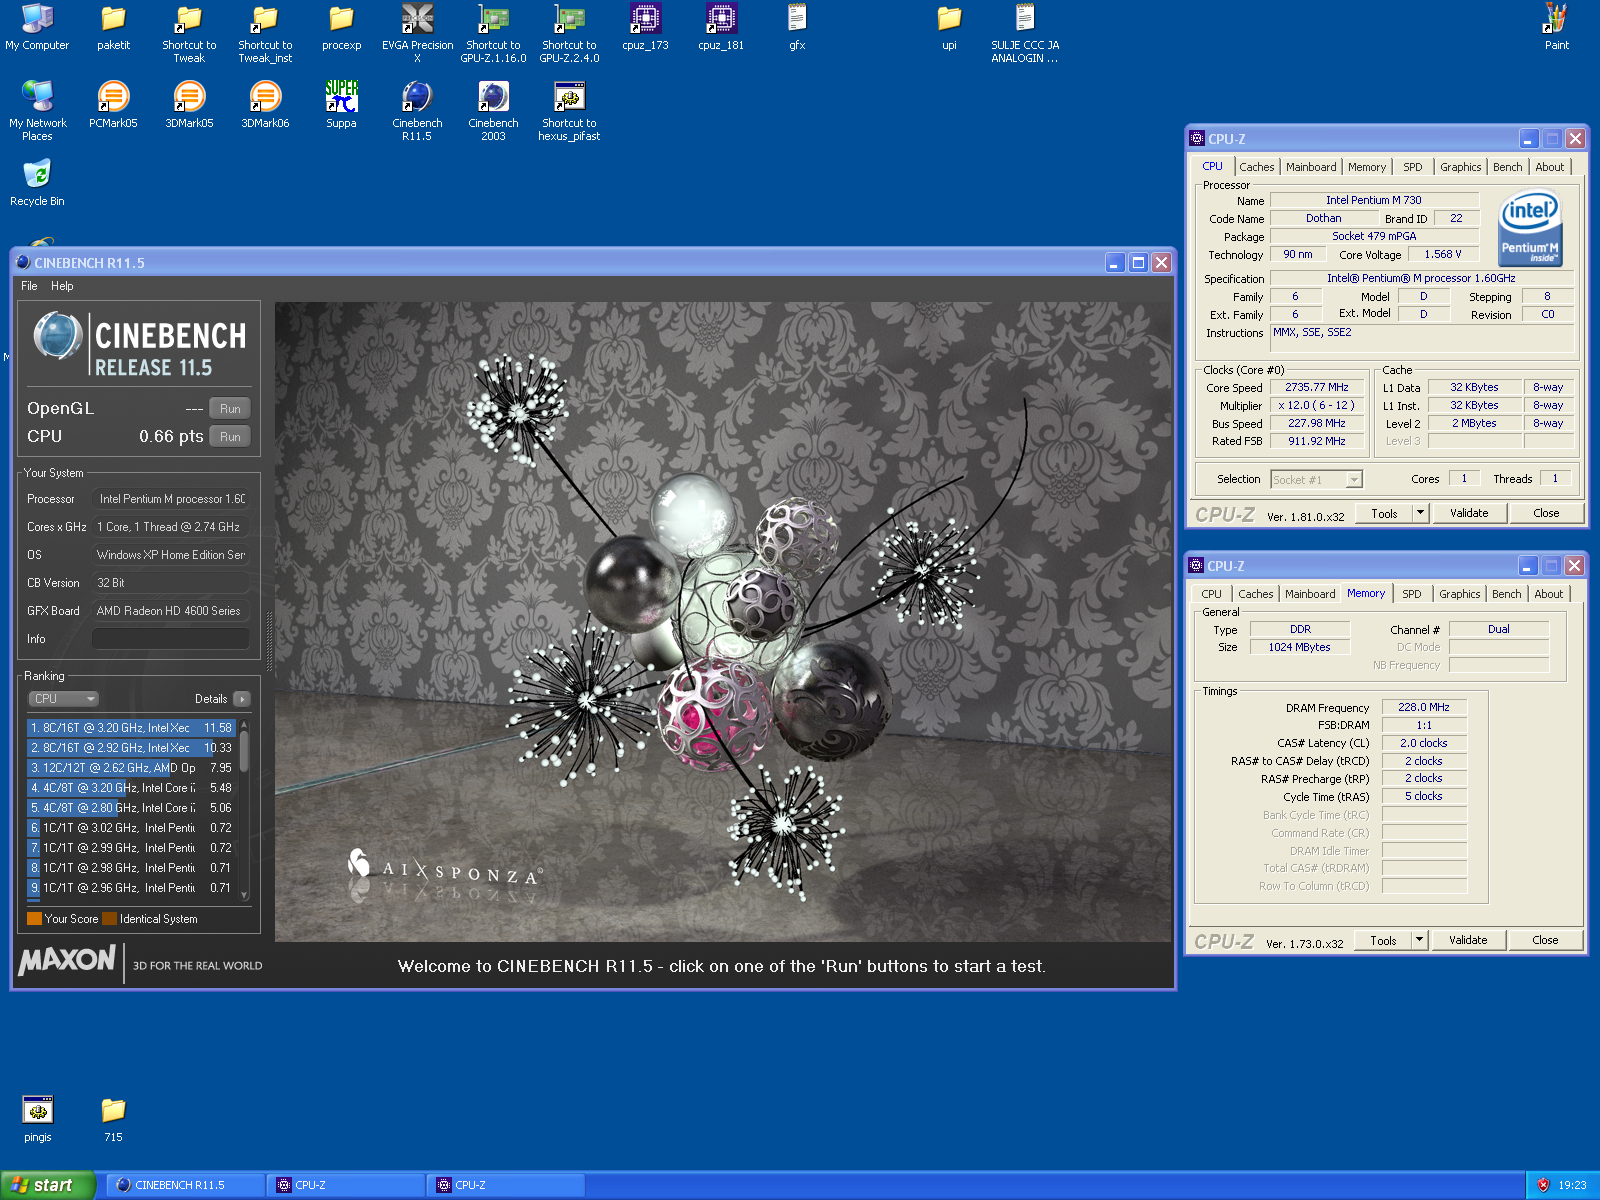
Task: Open My Network Places icon
Action: [37, 110]
